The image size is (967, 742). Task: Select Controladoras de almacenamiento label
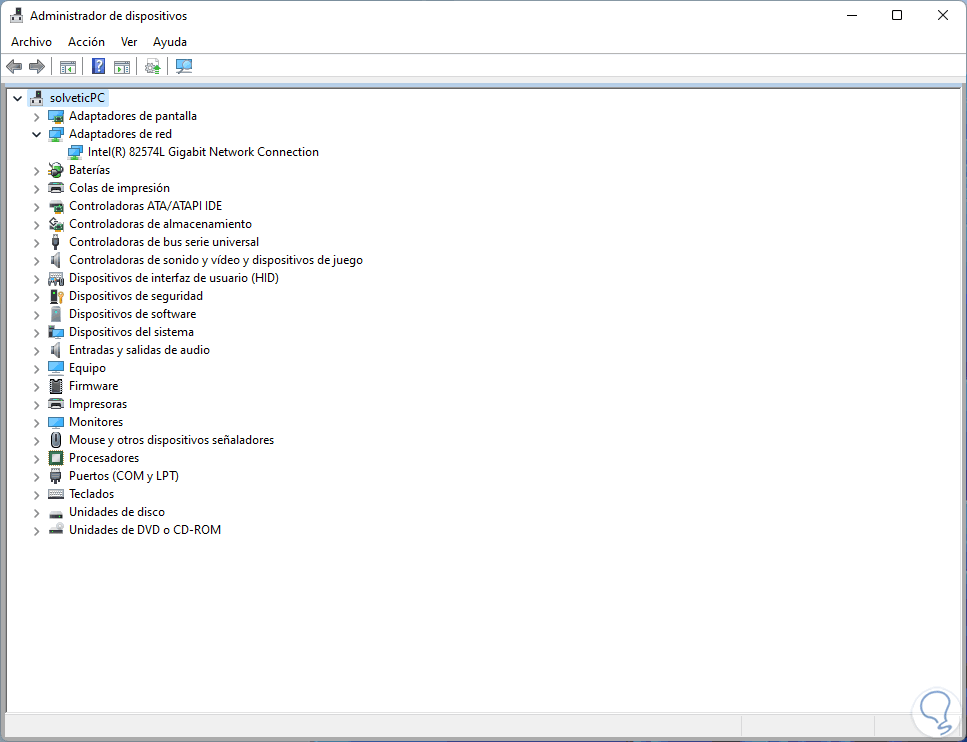[x=160, y=224]
